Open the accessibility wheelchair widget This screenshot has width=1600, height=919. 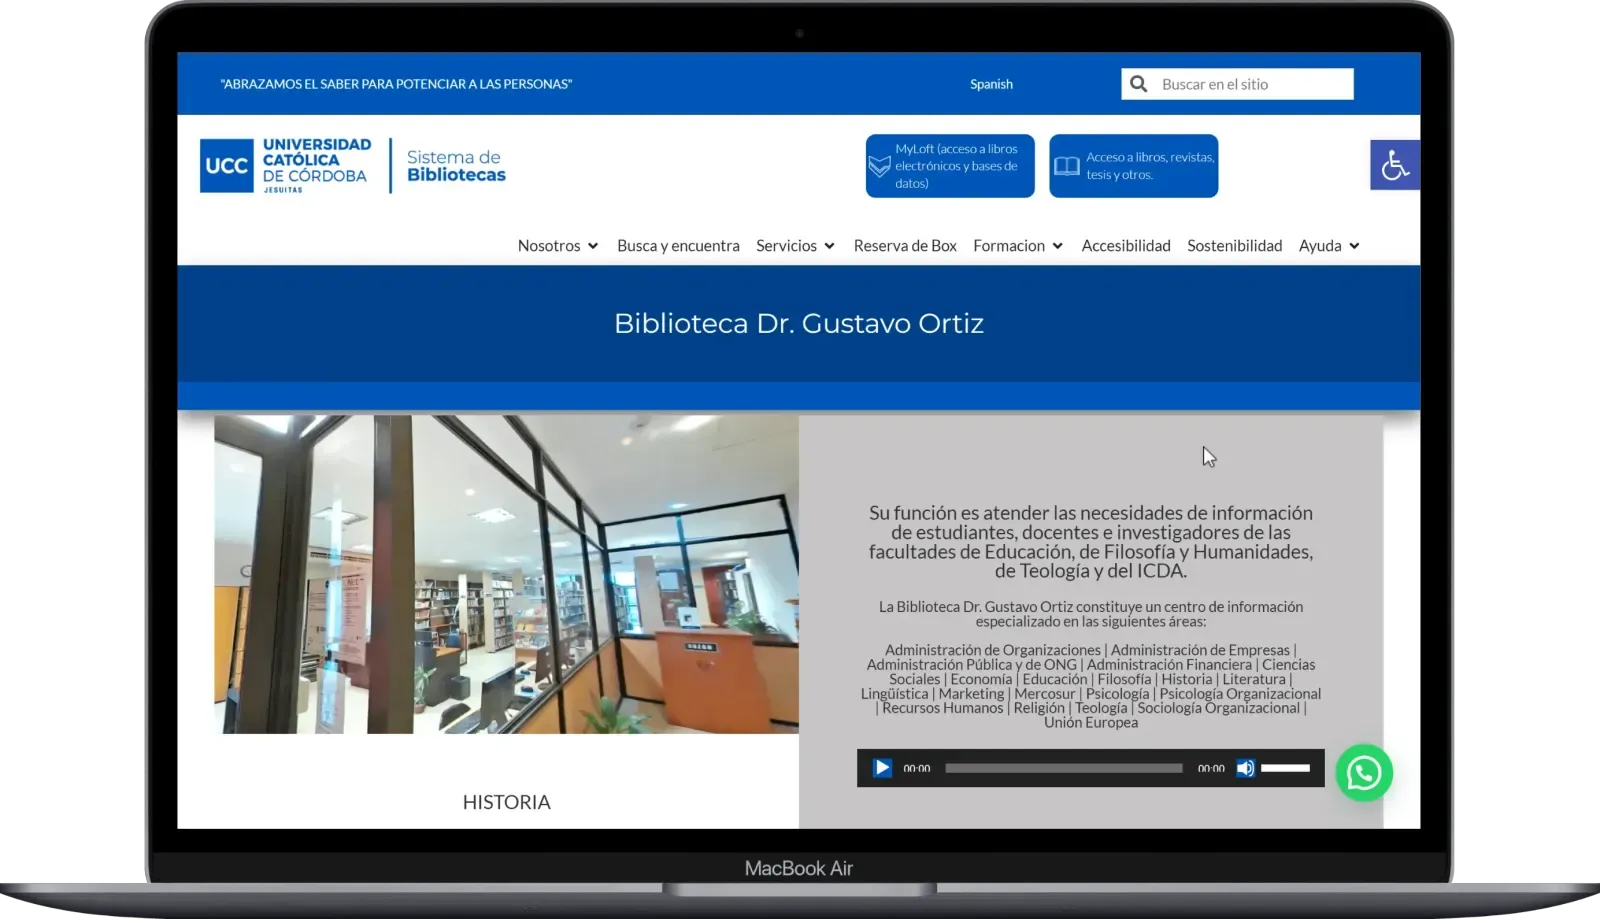tap(1395, 165)
